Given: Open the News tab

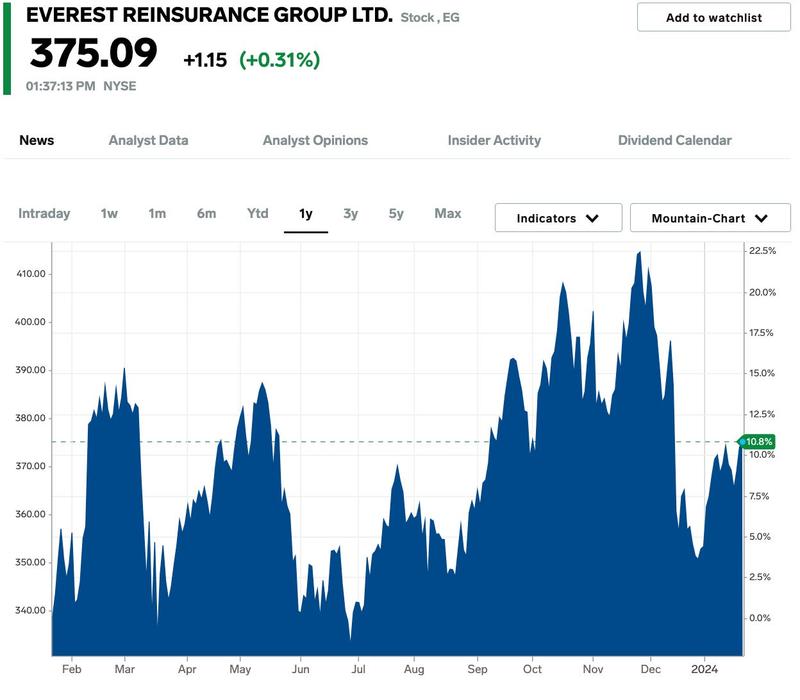Looking at the screenshot, I should [x=37, y=140].
